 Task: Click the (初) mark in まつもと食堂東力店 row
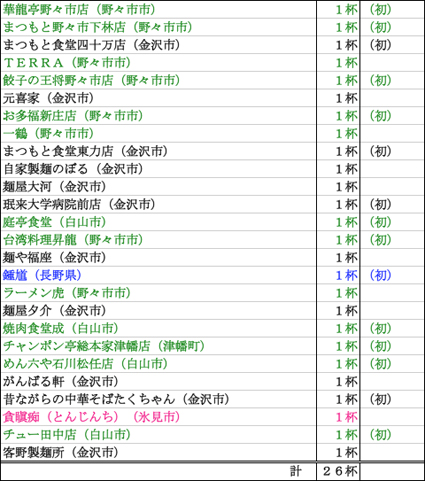(380, 151)
